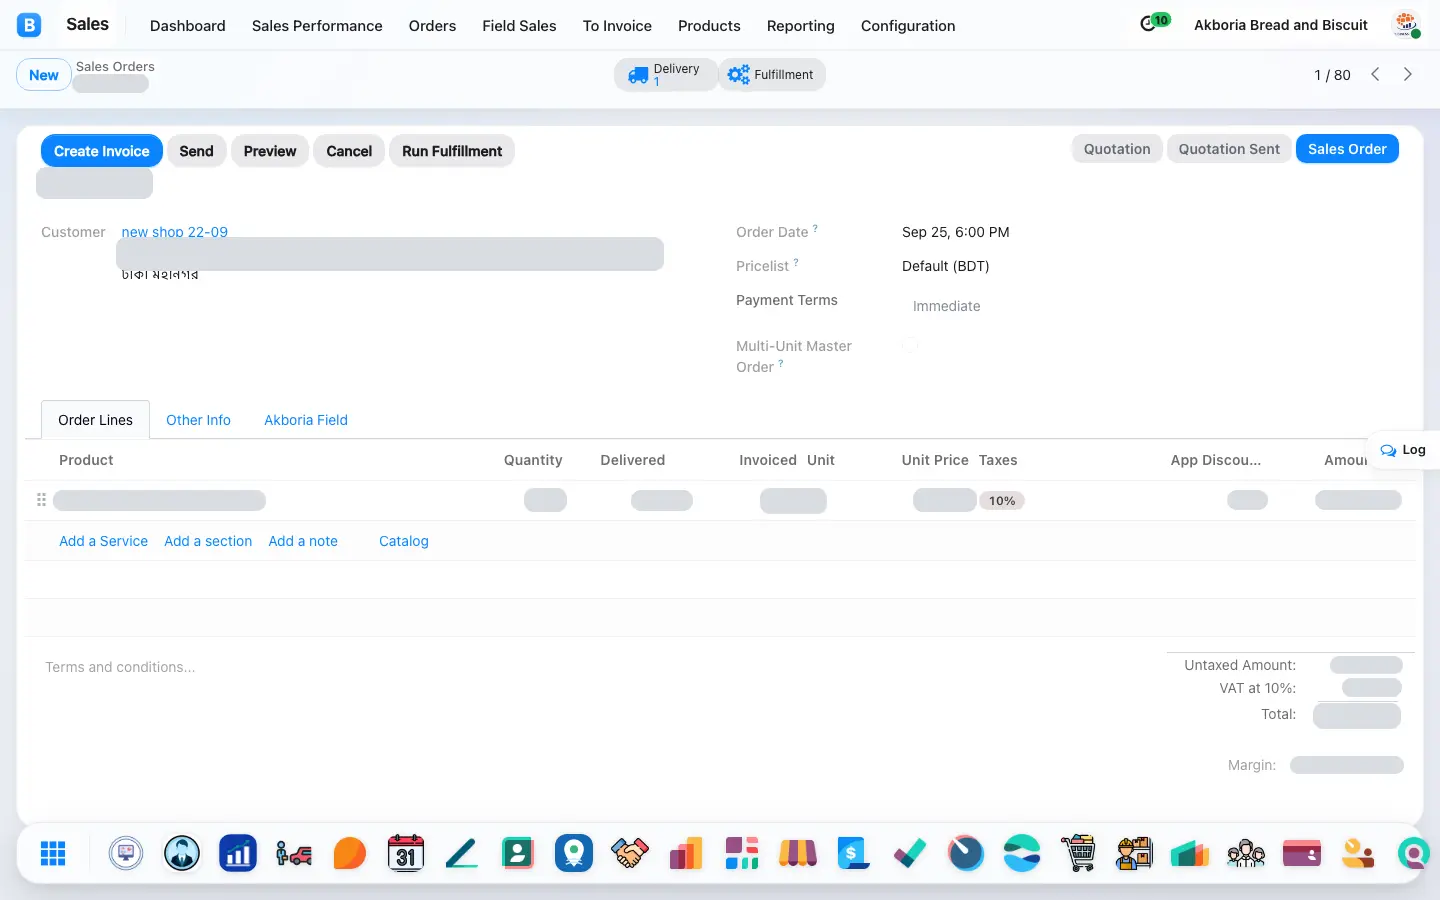Click the Run Fulfillment button
Screen dimensions: 1440x900
click(452, 151)
